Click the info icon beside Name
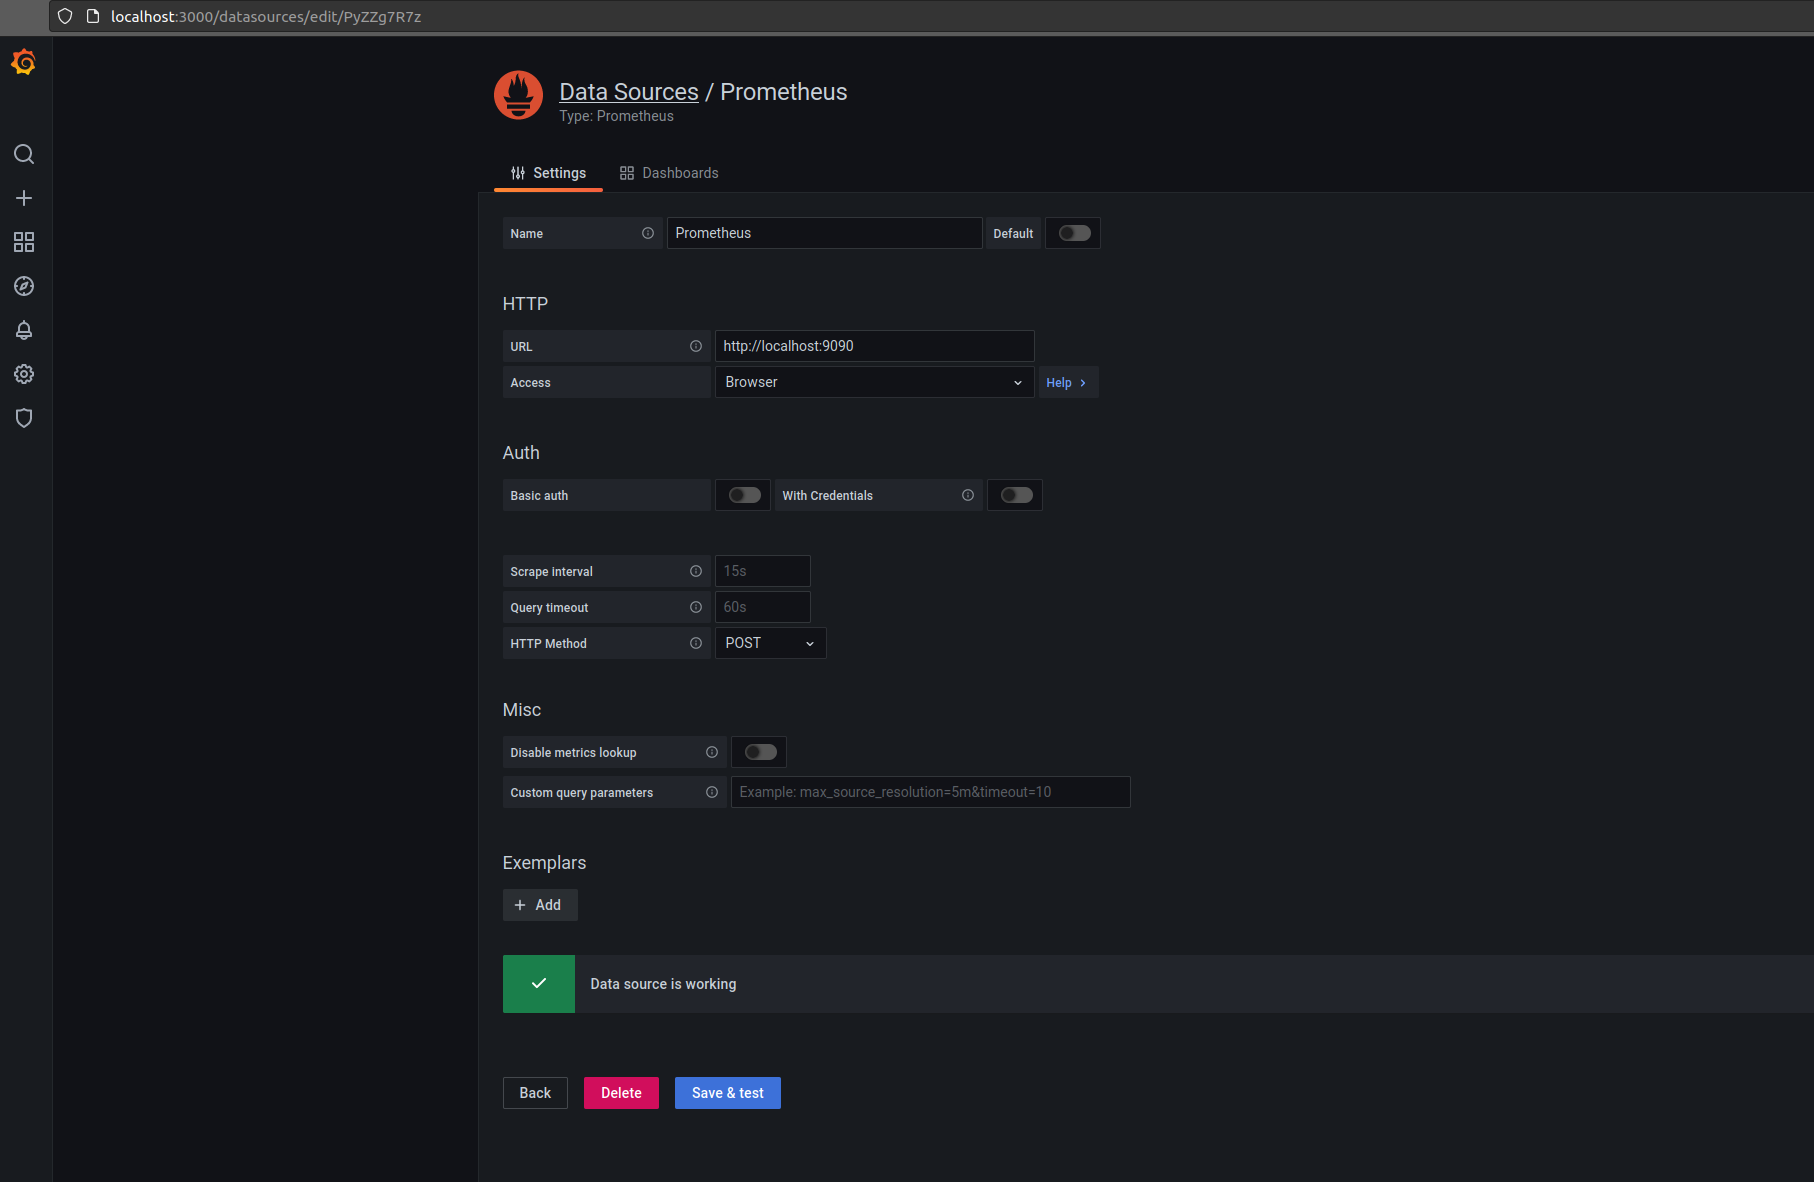The height and width of the screenshot is (1182, 1814). click(x=648, y=233)
